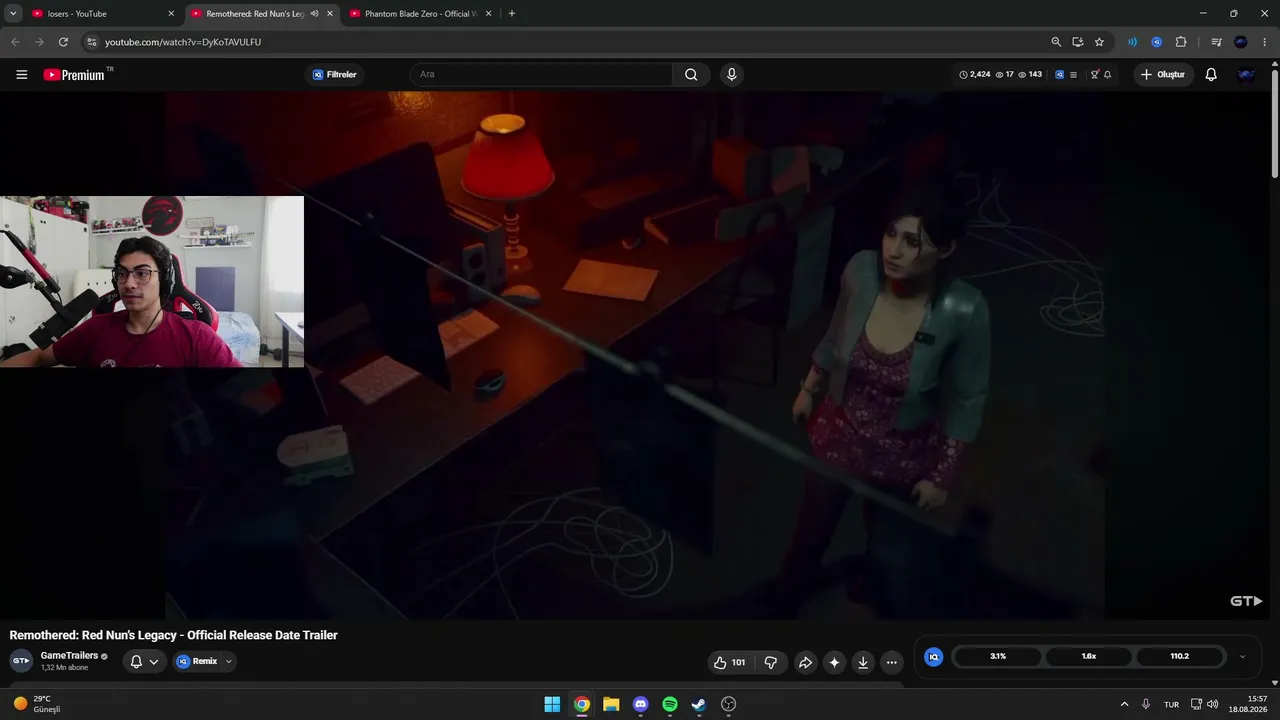
Task: Close the losers - YouTube tab
Action: (171, 14)
